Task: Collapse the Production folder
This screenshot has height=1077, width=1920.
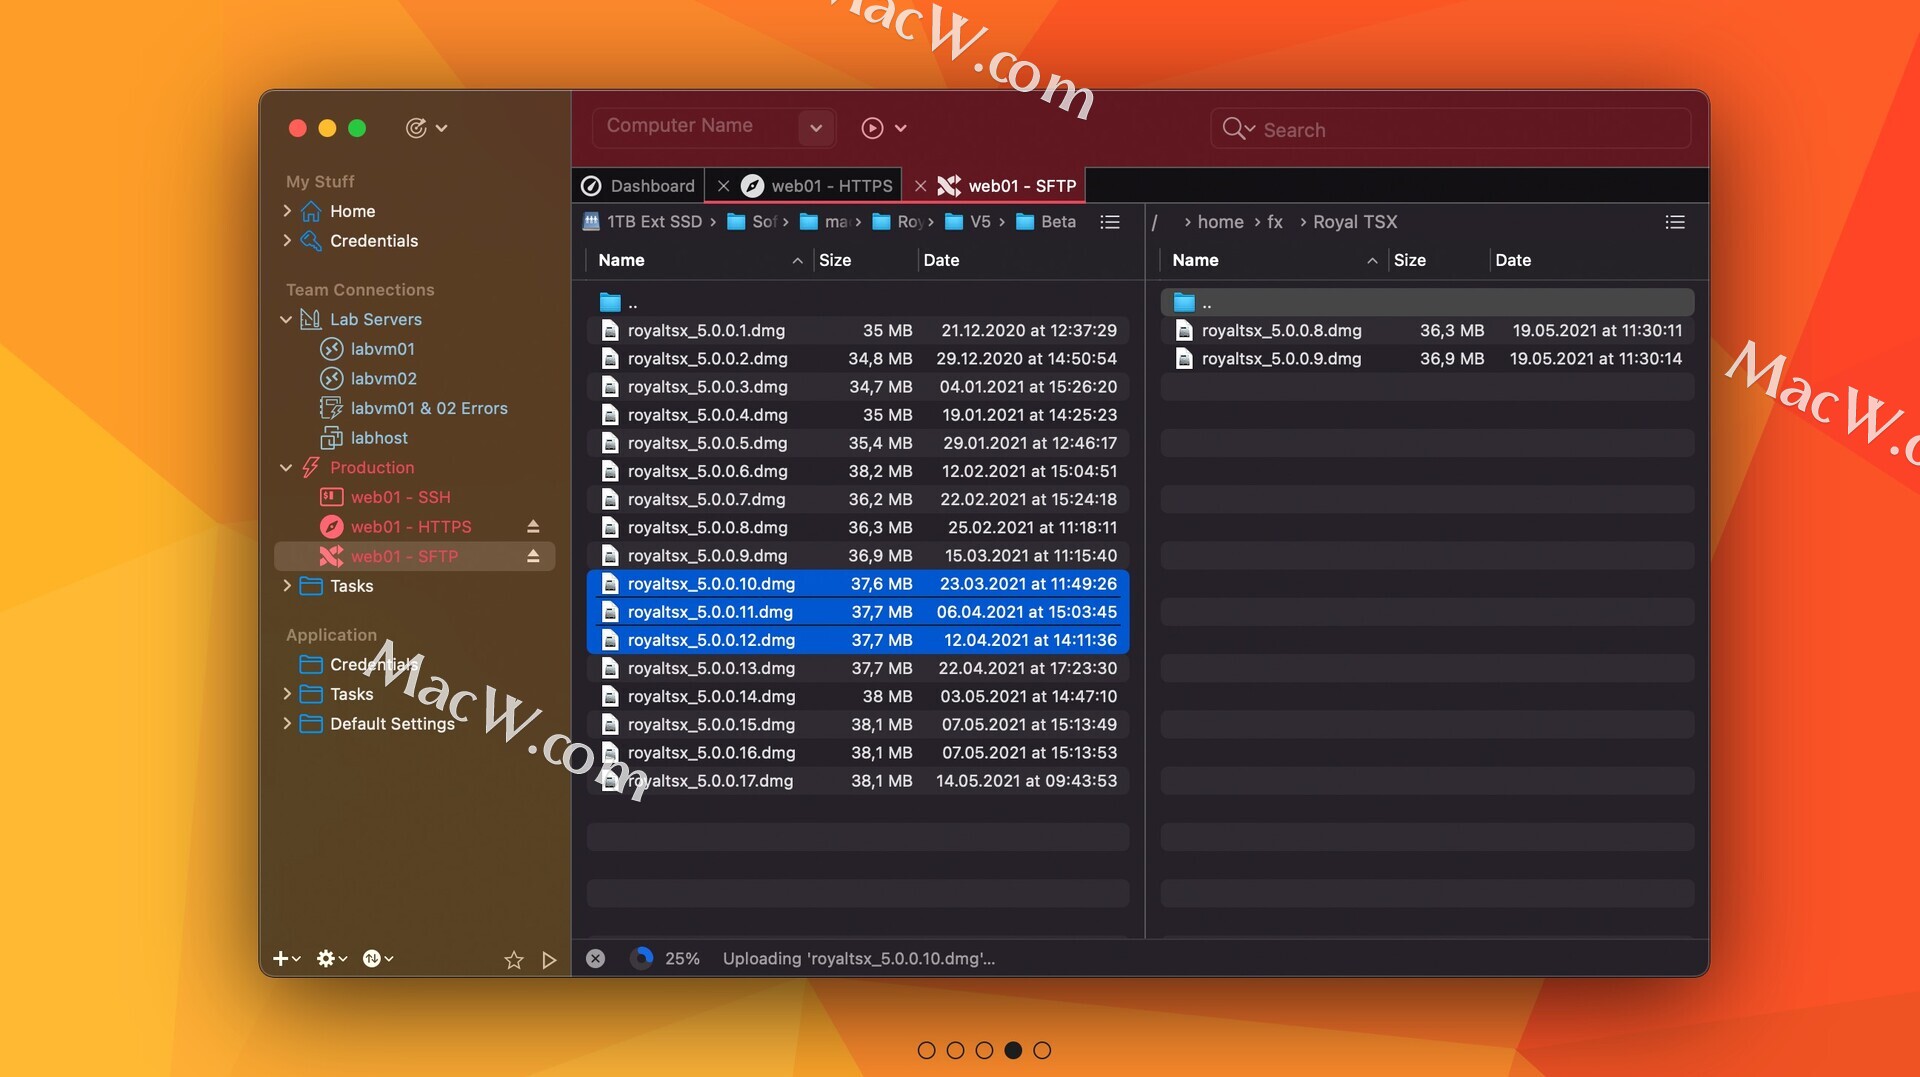Action: pos(286,468)
